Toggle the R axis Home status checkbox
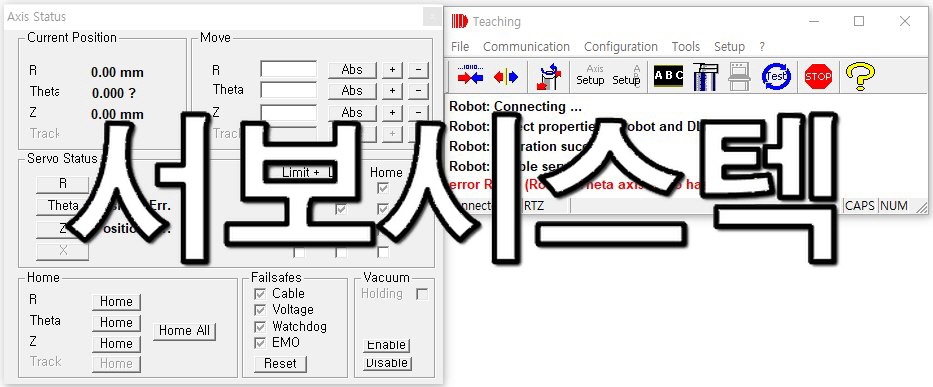This screenshot has width=933, height=387. point(383,188)
